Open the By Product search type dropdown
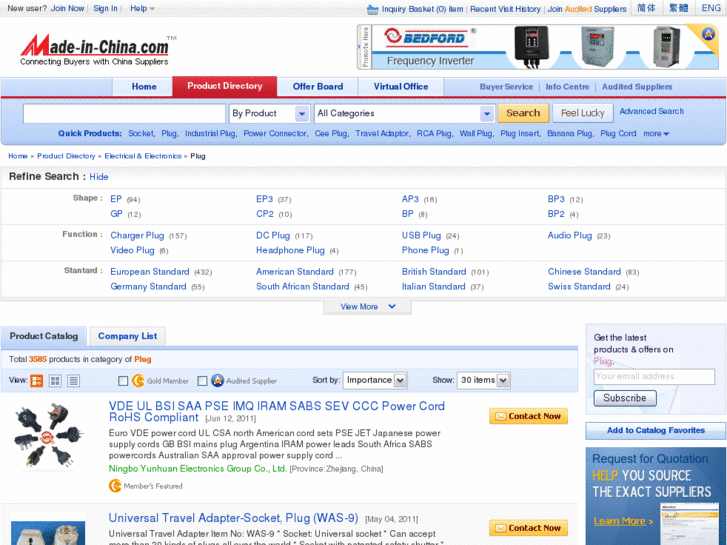Screen dimensions: 727x545 (269, 113)
